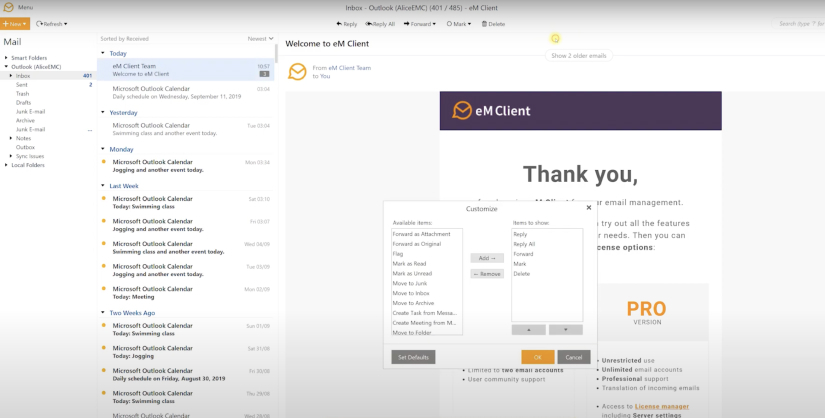Click the Search input field
This screenshot has width=825, height=418.
pos(798,24)
